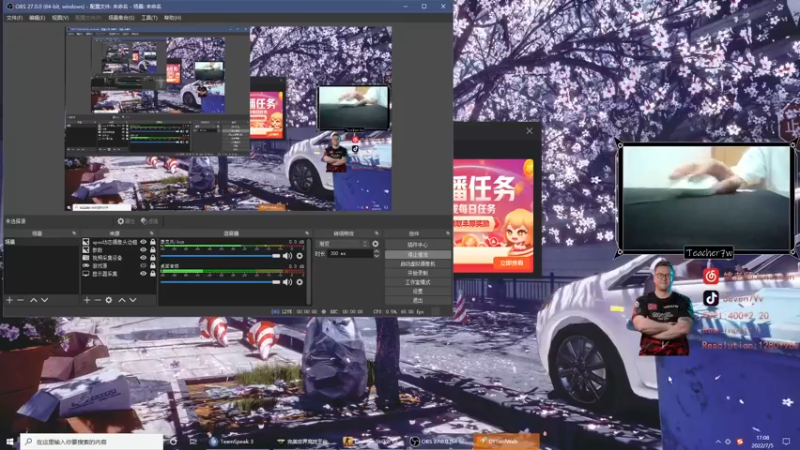The width and height of the screenshot is (800, 450).
Task: Add a new scene with plus icon
Action: (x=9, y=300)
